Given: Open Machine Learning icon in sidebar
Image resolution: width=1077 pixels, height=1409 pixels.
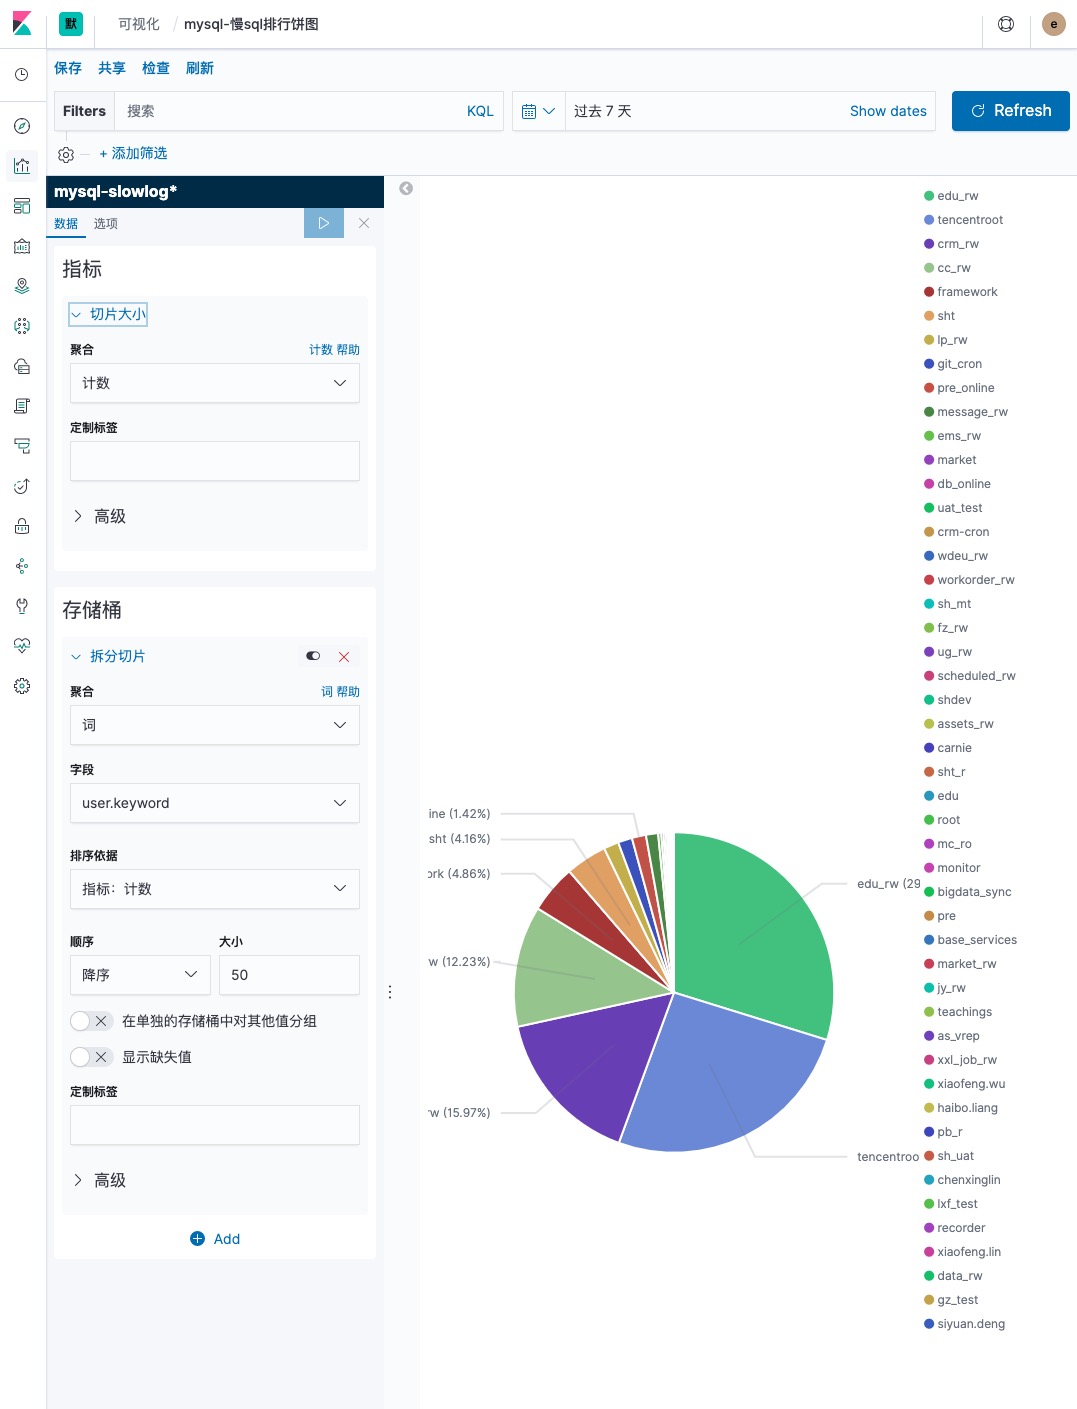Looking at the screenshot, I should click(22, 326).
